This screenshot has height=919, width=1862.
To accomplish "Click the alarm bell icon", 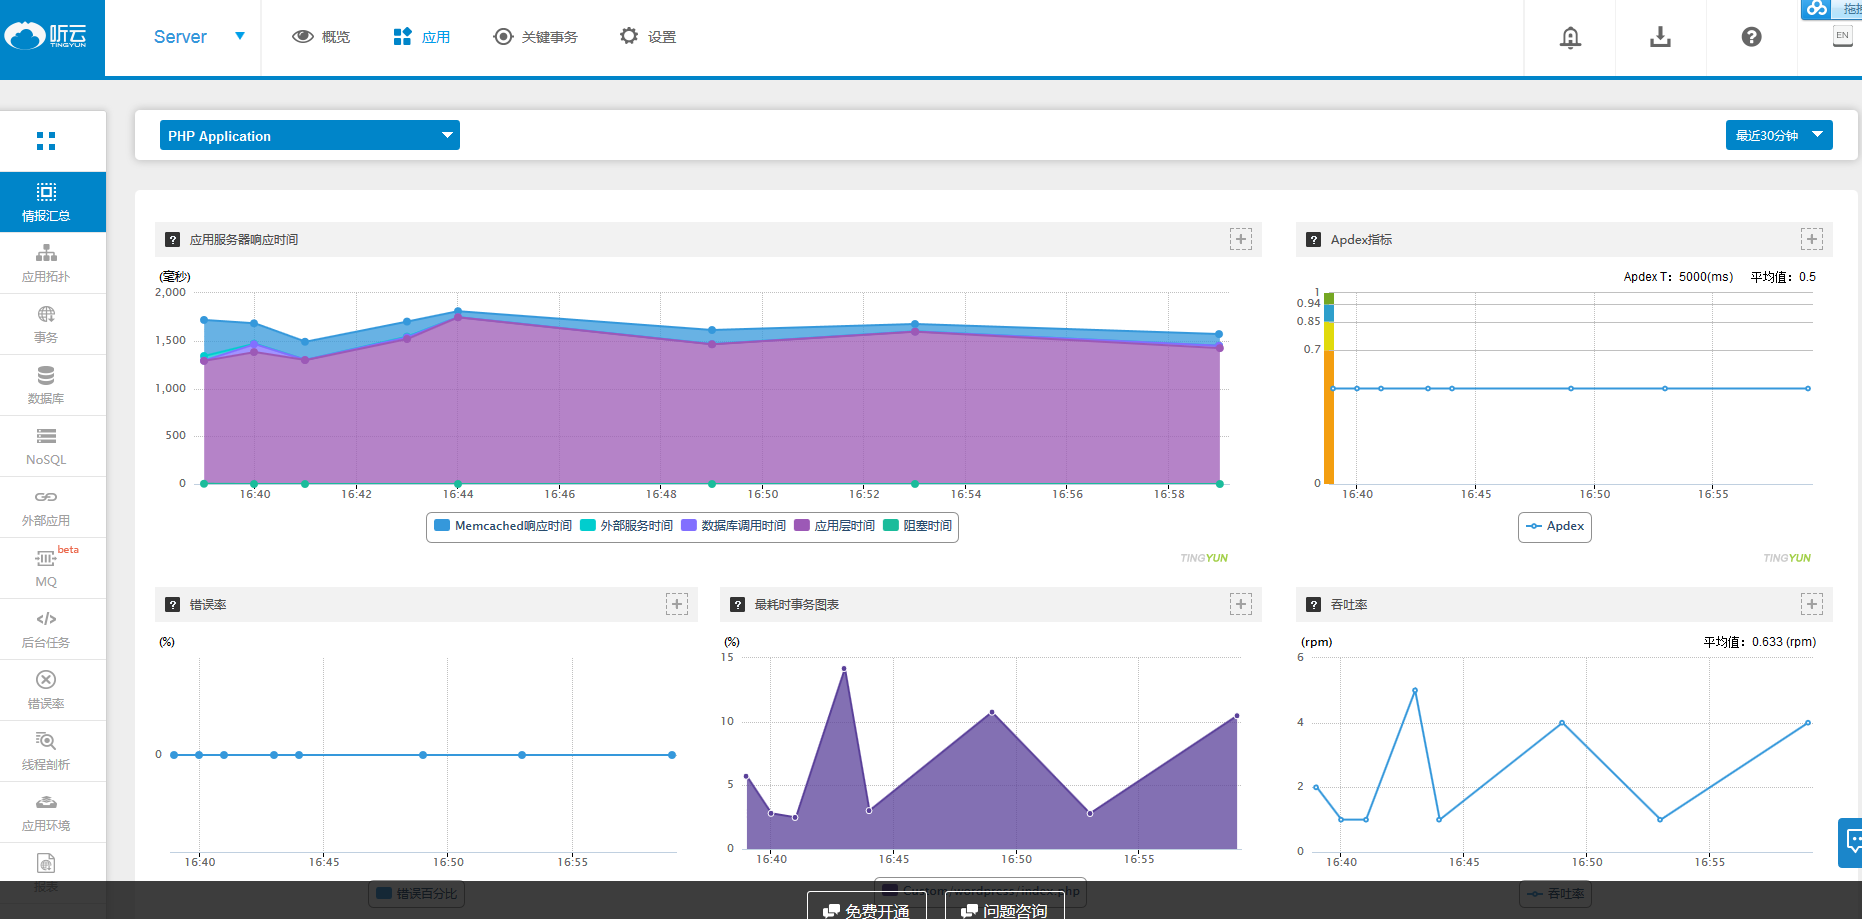I will pos(1569,37).
